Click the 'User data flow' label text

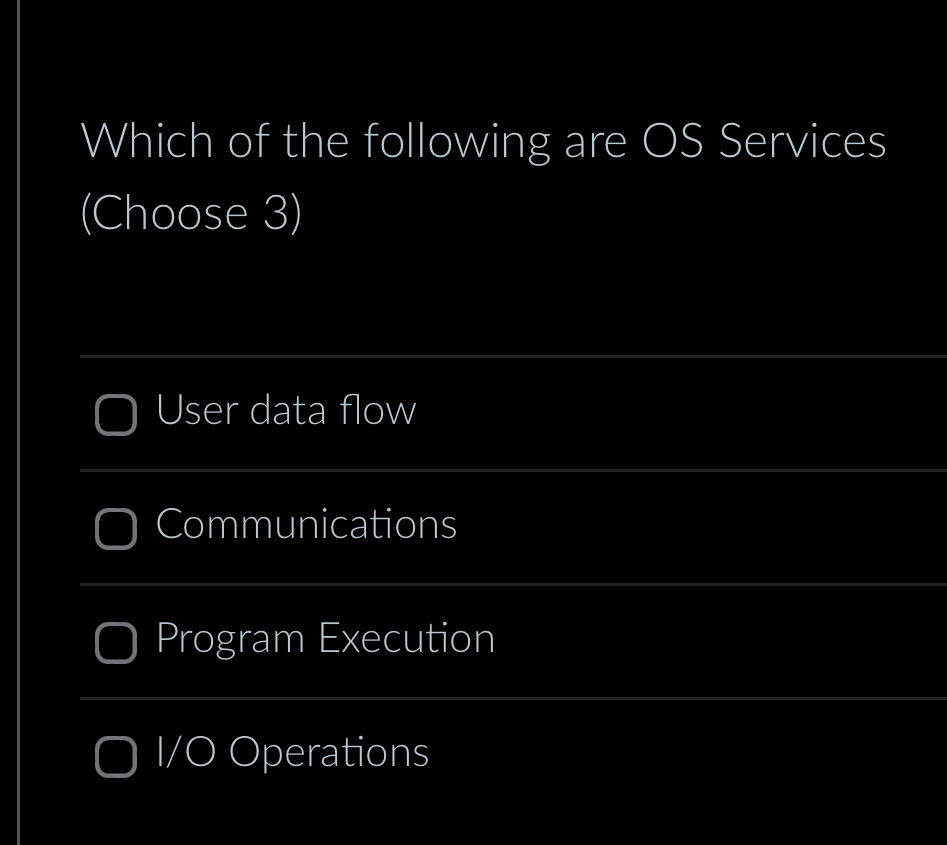(286, 411)
